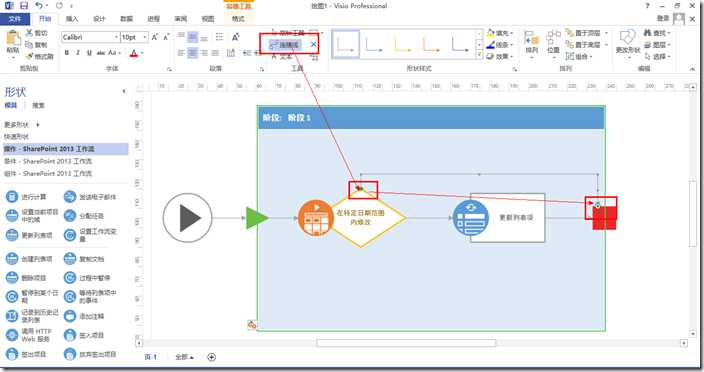This screenshot has width=704, height=372.
Task: Select the 添加注释 shape icon
Action: (x=70, y=316)
